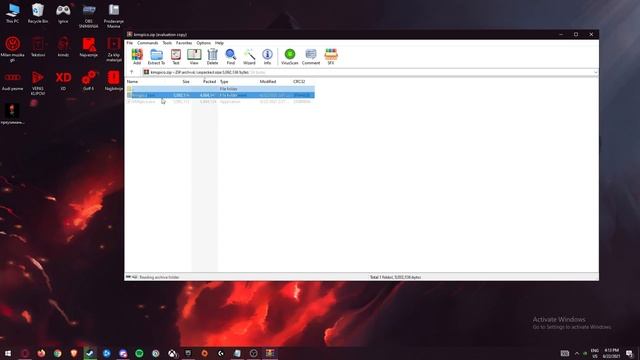Screen dimensions: 640x360
Task: Open the Tools menu
Action: [x=167, y=43]
